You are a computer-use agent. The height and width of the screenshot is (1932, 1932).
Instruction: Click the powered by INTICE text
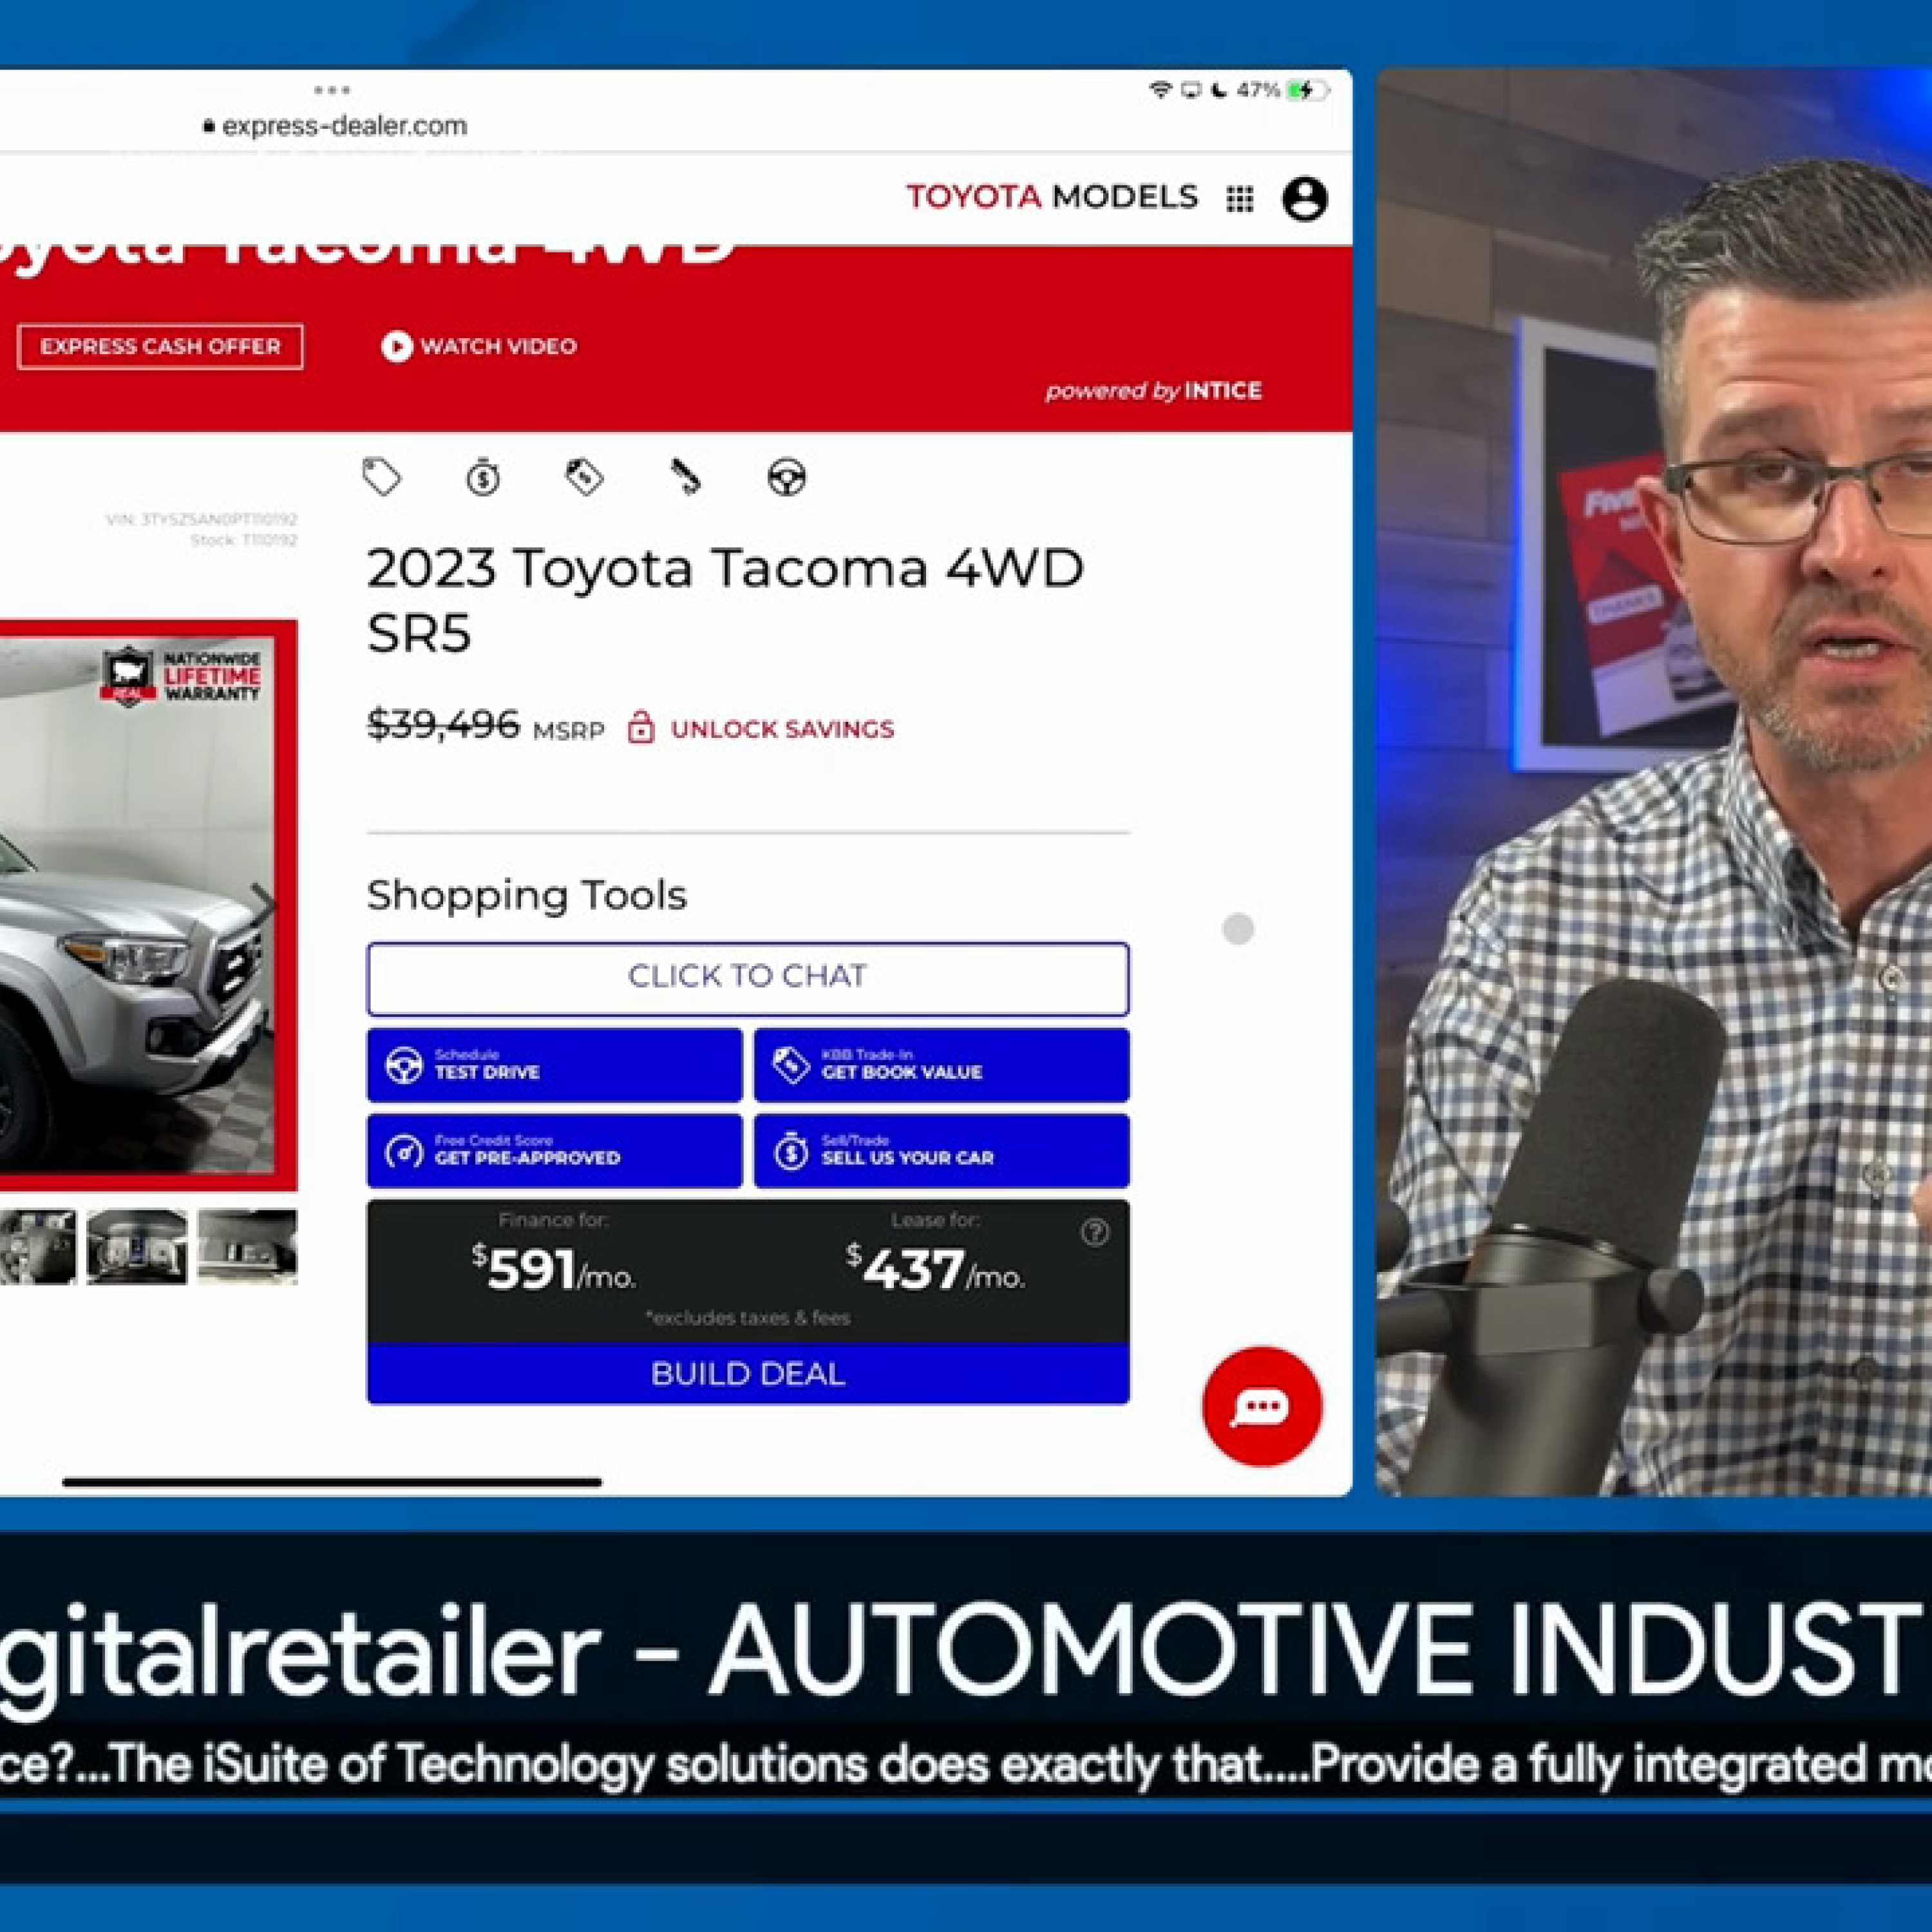[1154, 391]
